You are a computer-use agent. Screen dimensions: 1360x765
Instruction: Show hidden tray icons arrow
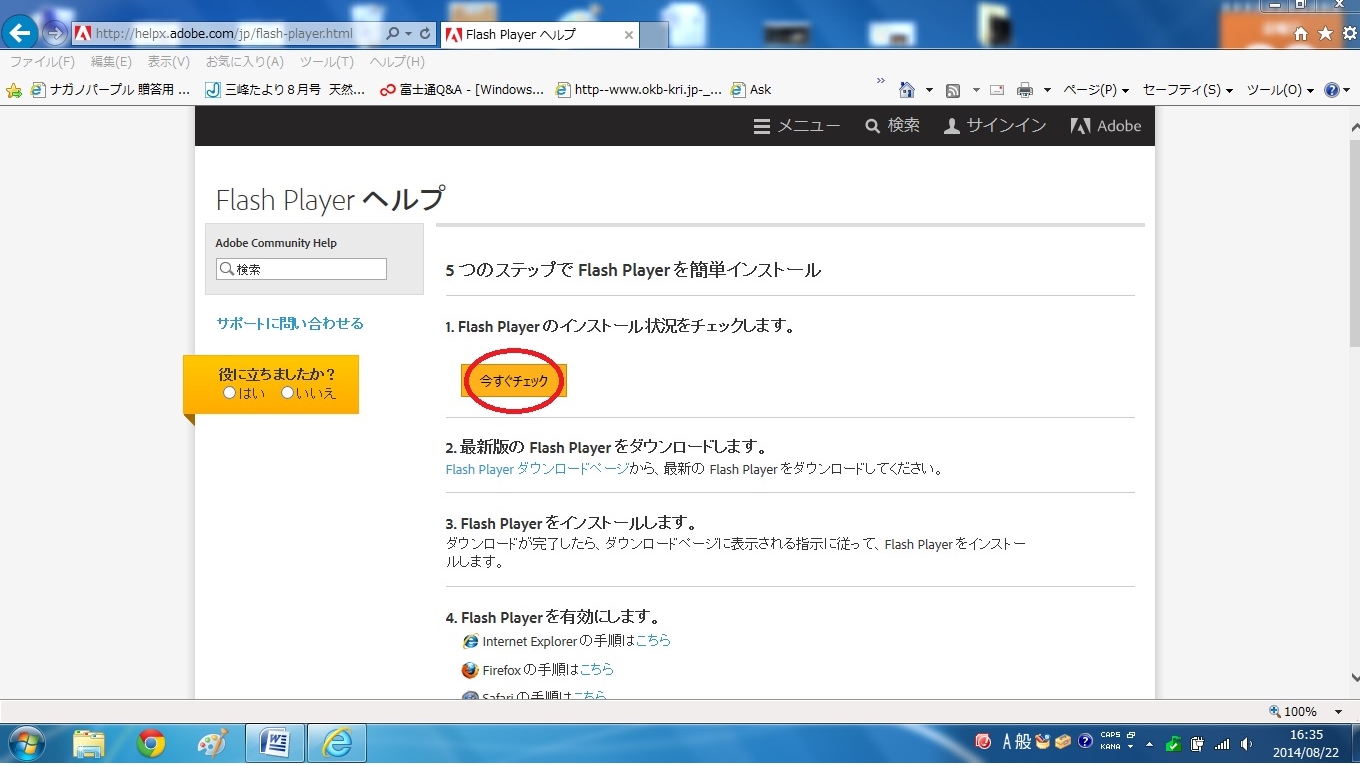click(x=1149, y=744)
